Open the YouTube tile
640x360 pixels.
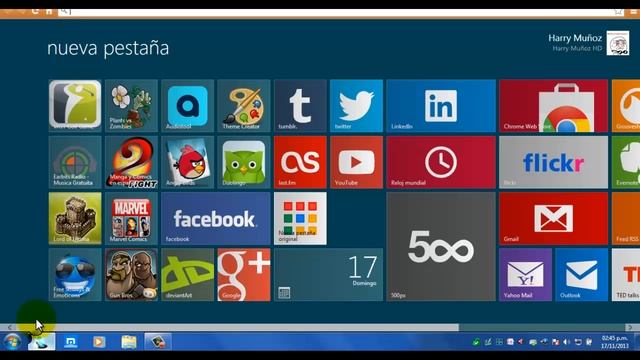click(357, 162)
